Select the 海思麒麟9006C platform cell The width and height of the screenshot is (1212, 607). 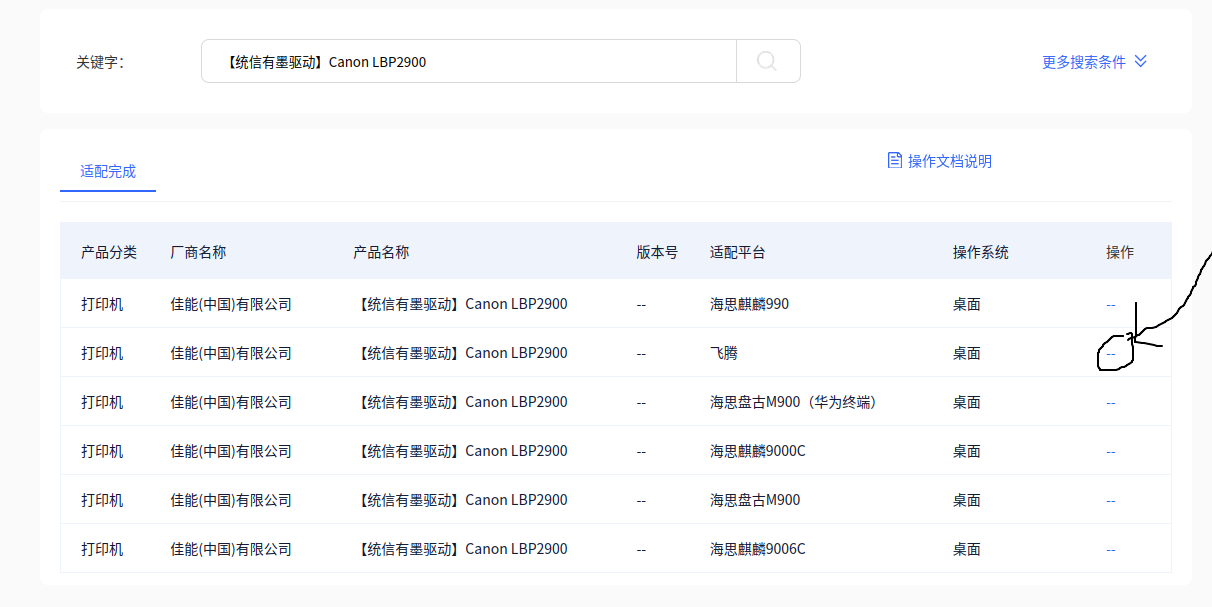tap(758, 549)
